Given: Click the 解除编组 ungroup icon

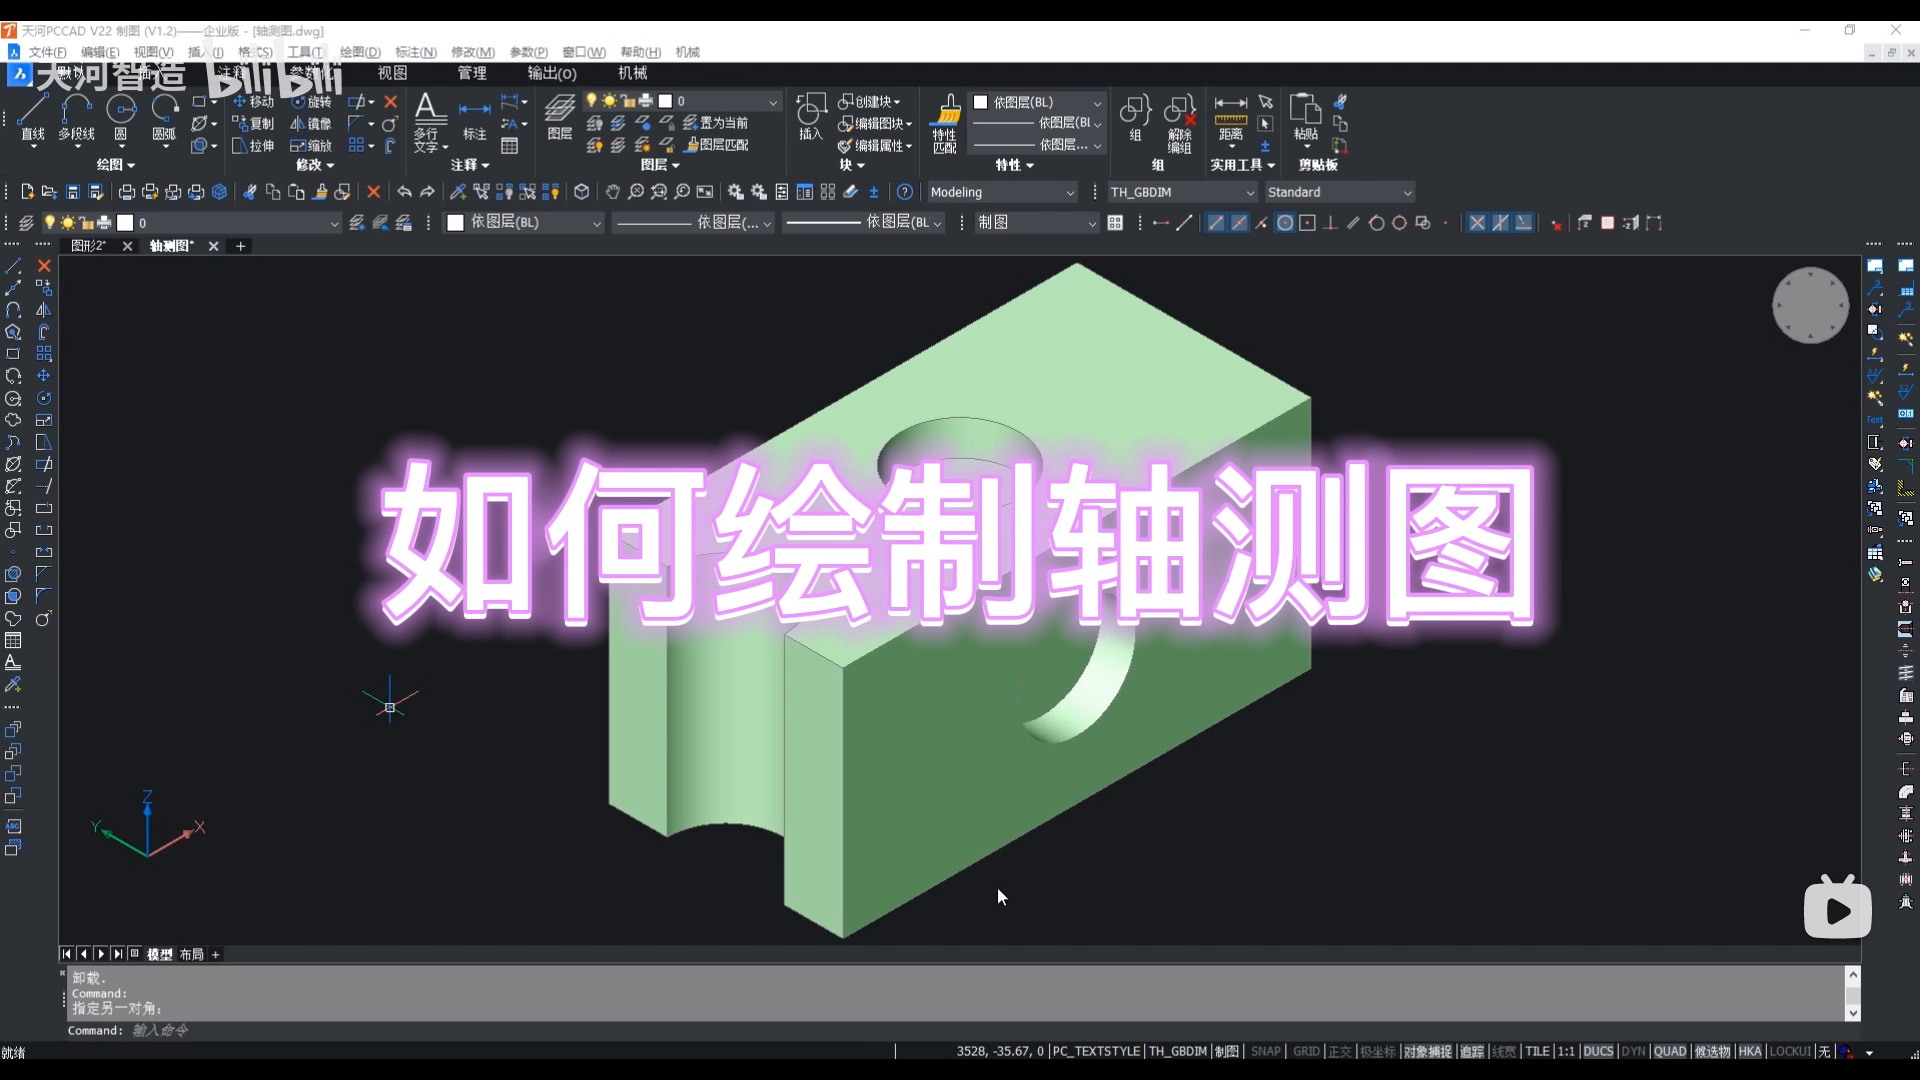Looking at the screenshot, I should (x=1180, y=124).
